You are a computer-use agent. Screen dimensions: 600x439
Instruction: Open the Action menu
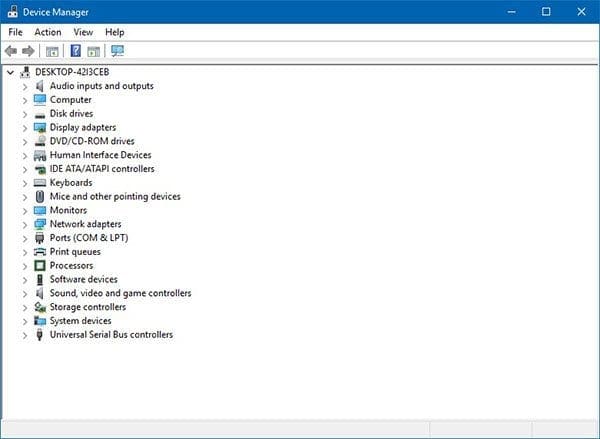[47, 32]
